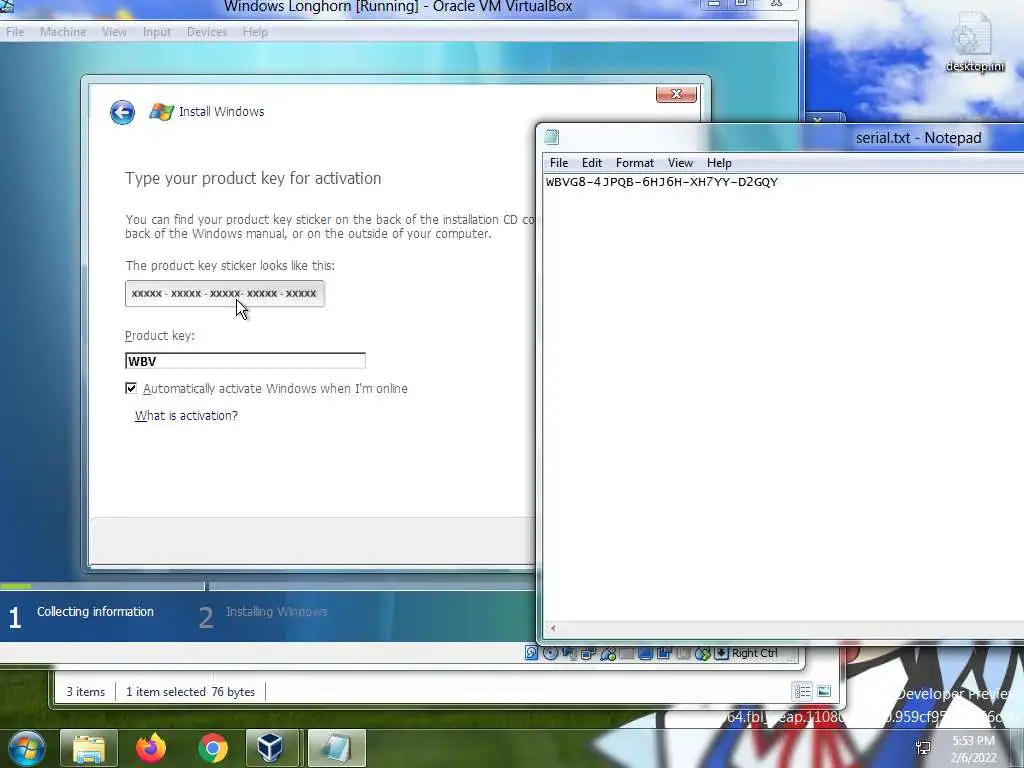Viewport: 1024px width, 768px height.
Task: Switch to VirtualBox taskbar button
Action: click(270, 748)
